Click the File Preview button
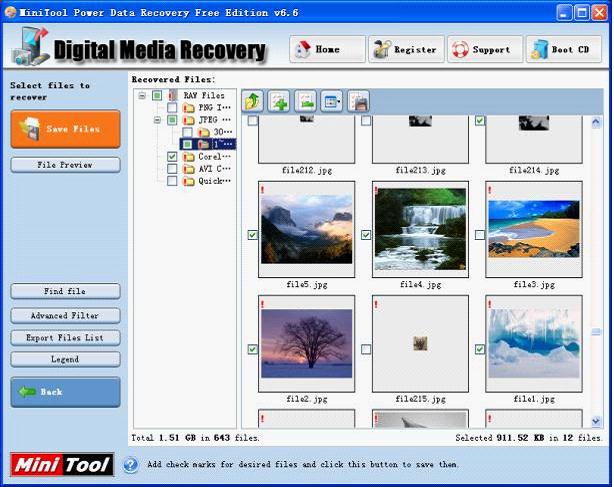The image size is (614, 487). click(65, 165)
